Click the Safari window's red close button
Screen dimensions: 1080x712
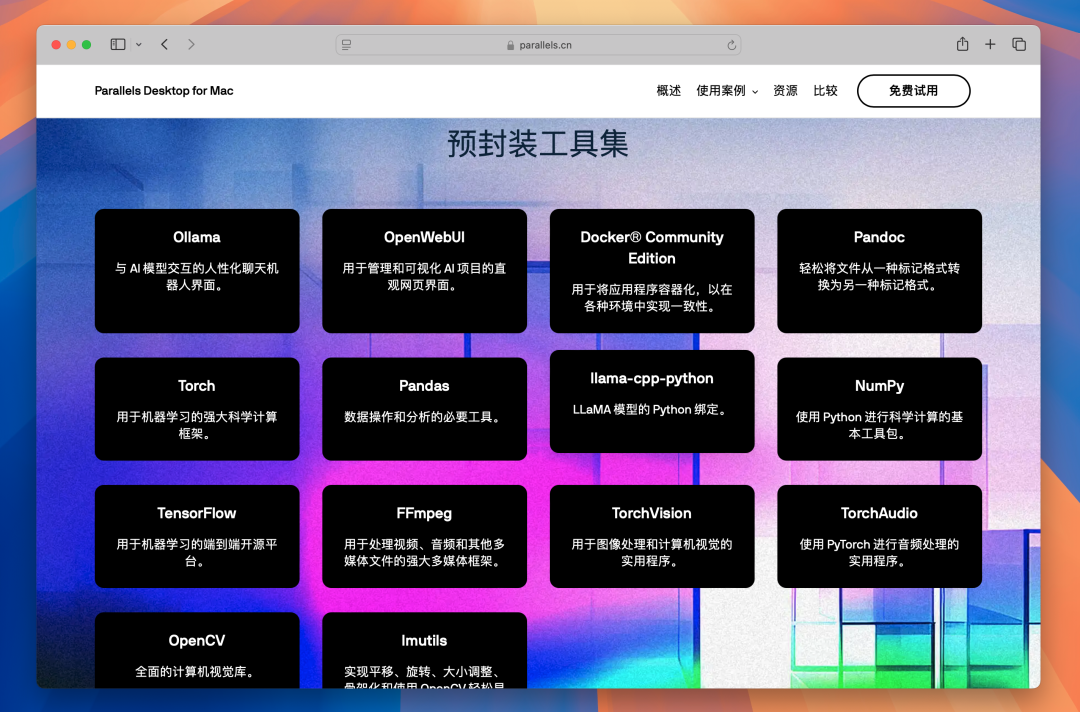pos(56,45)
